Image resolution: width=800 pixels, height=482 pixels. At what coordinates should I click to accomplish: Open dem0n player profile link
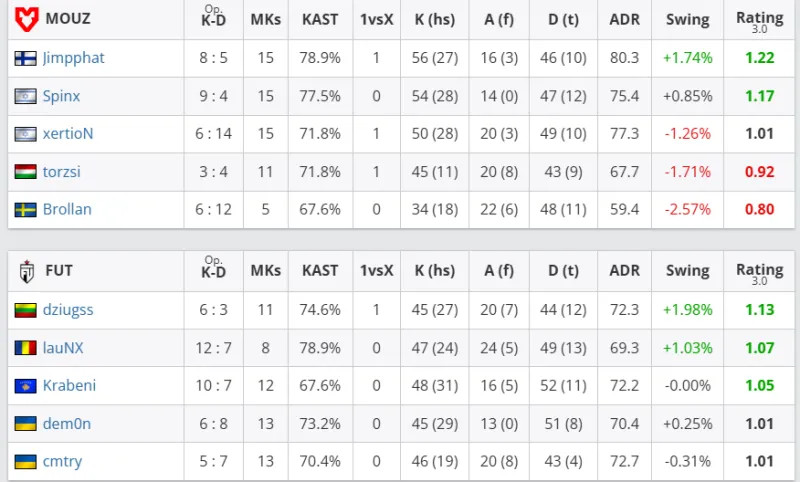click(x=66, y=424)
